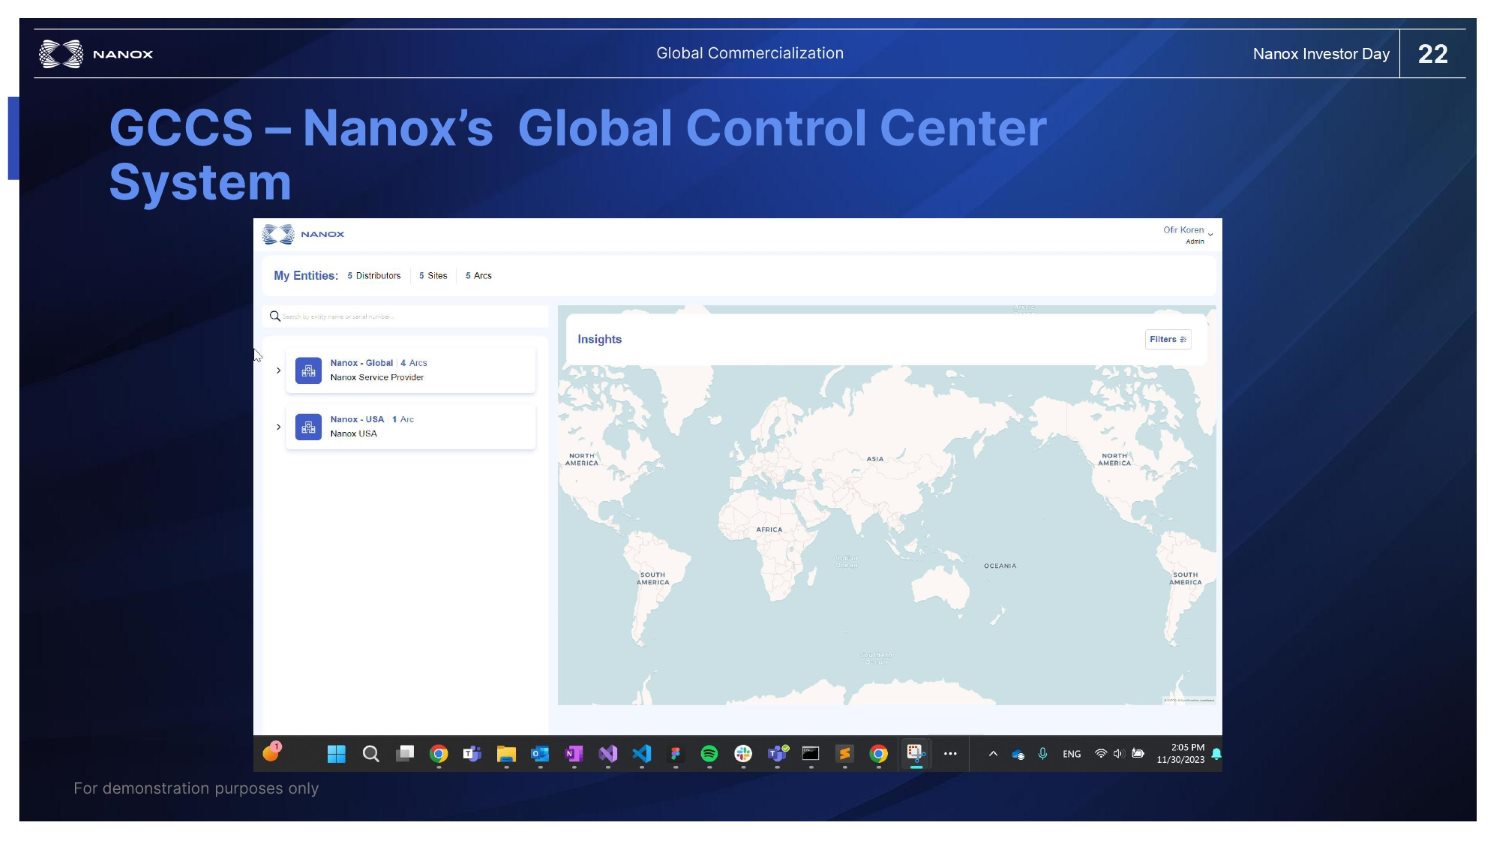This screenshot has height=844, width=1500.
Task: Focus the entity name search field
Action: (410, 317)
